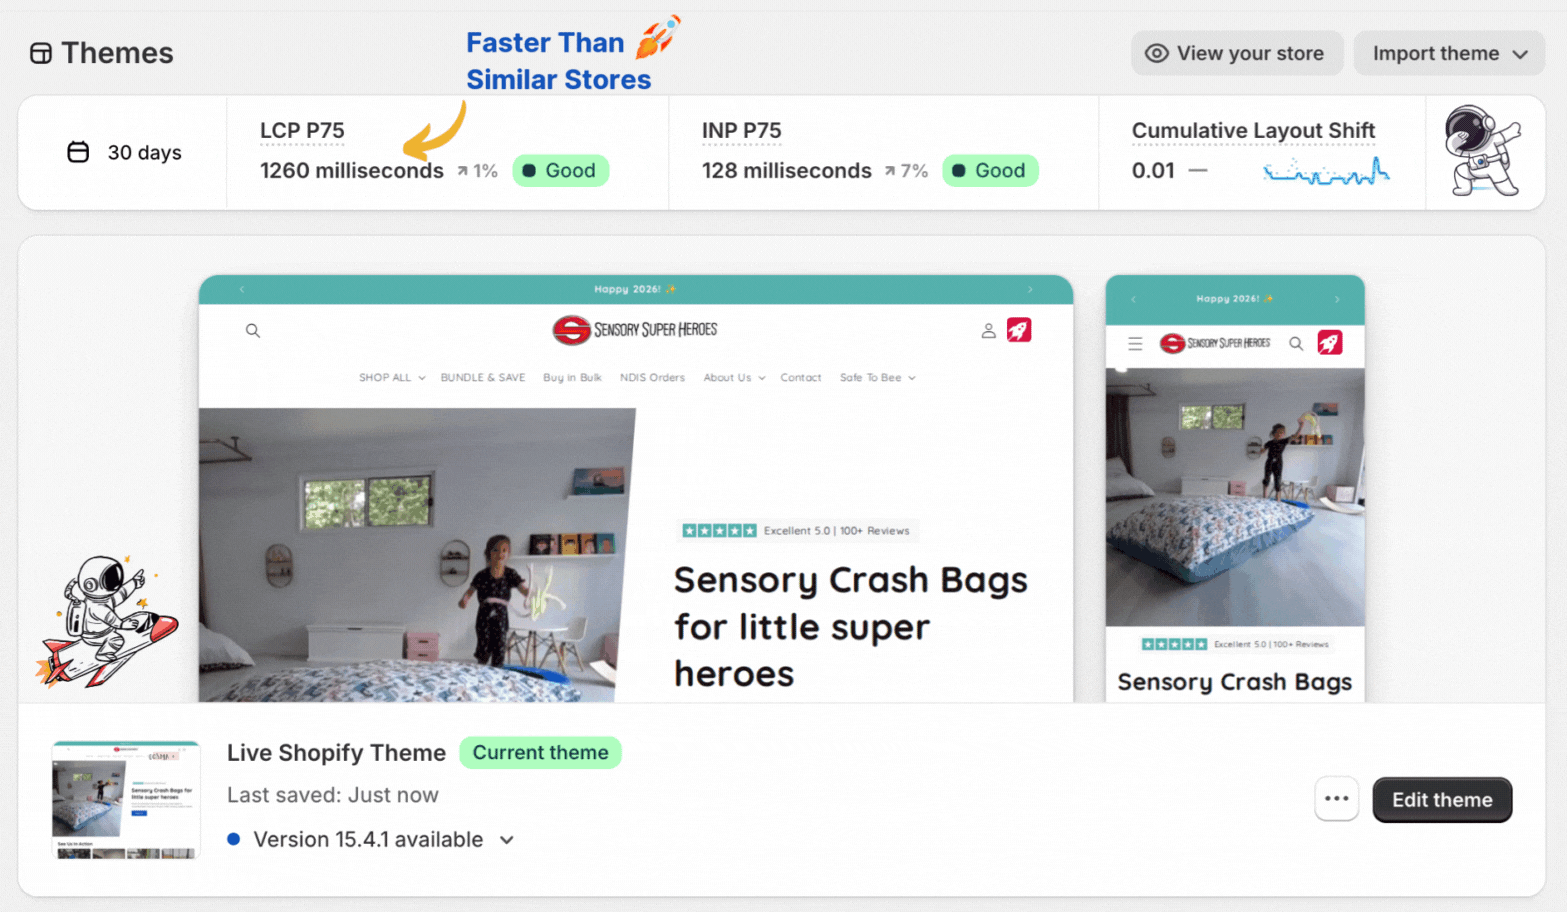Click the calendar icon beside 30 days

click(78, 152)
